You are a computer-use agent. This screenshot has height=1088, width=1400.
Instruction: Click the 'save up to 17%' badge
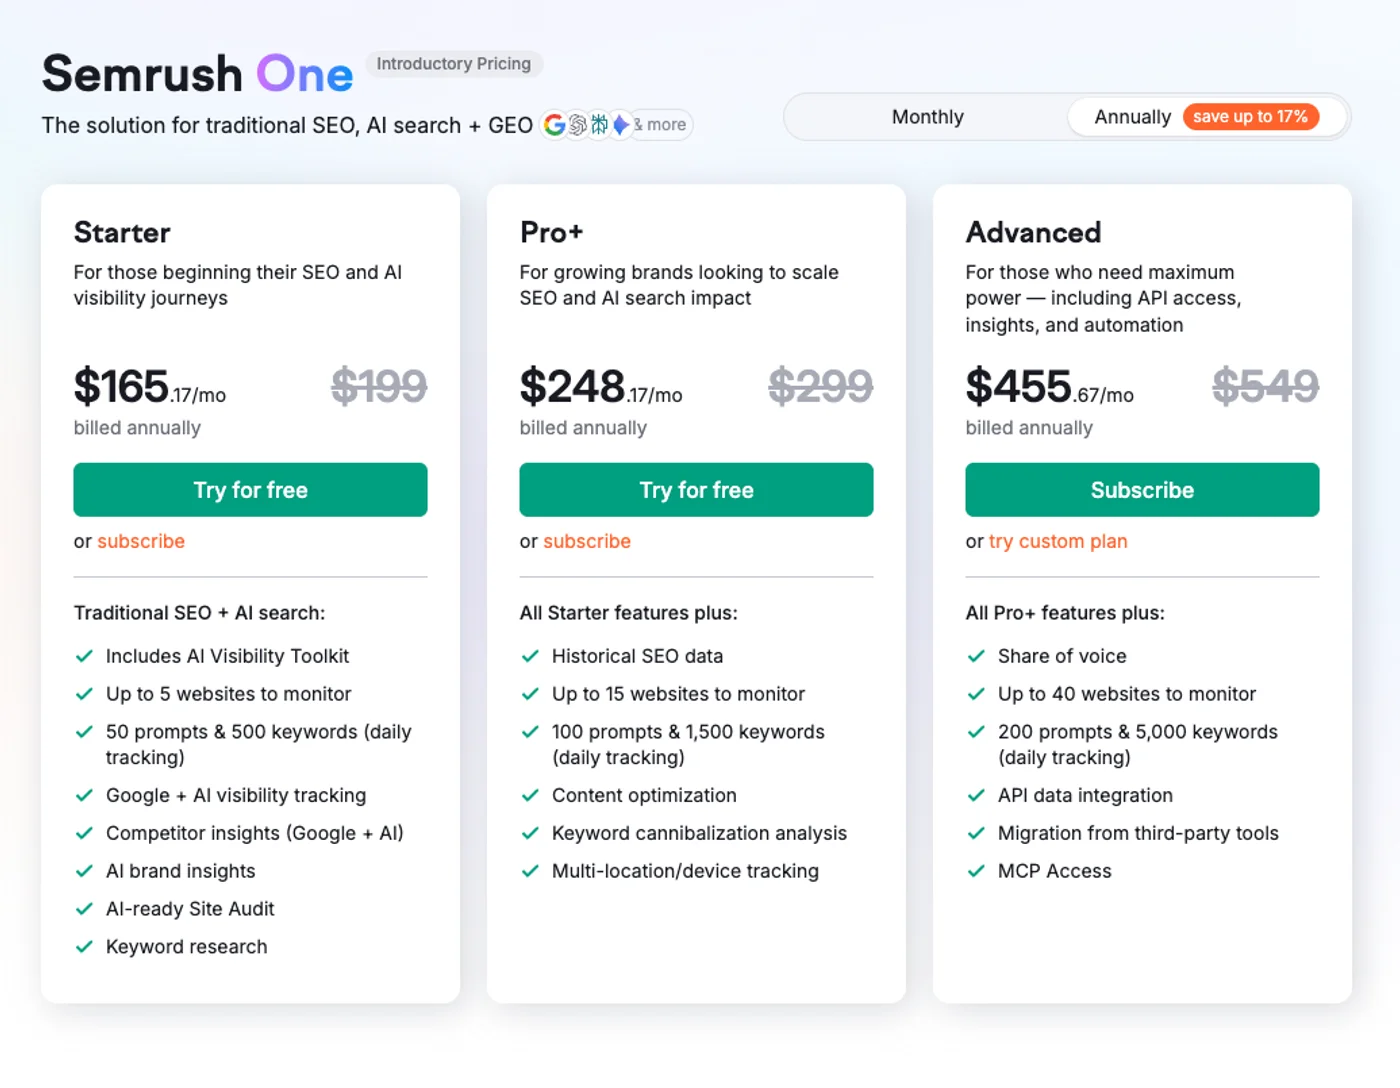click(1250, 117)
